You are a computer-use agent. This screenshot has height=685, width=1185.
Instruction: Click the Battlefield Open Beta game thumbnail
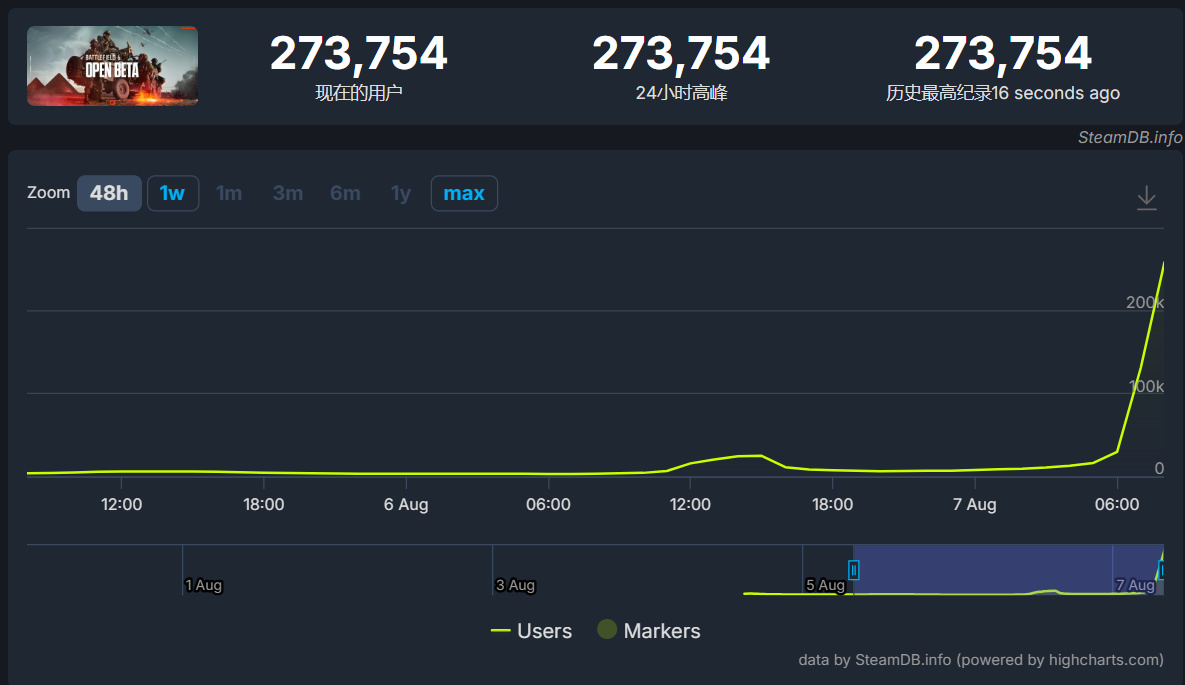click(113, 66)
